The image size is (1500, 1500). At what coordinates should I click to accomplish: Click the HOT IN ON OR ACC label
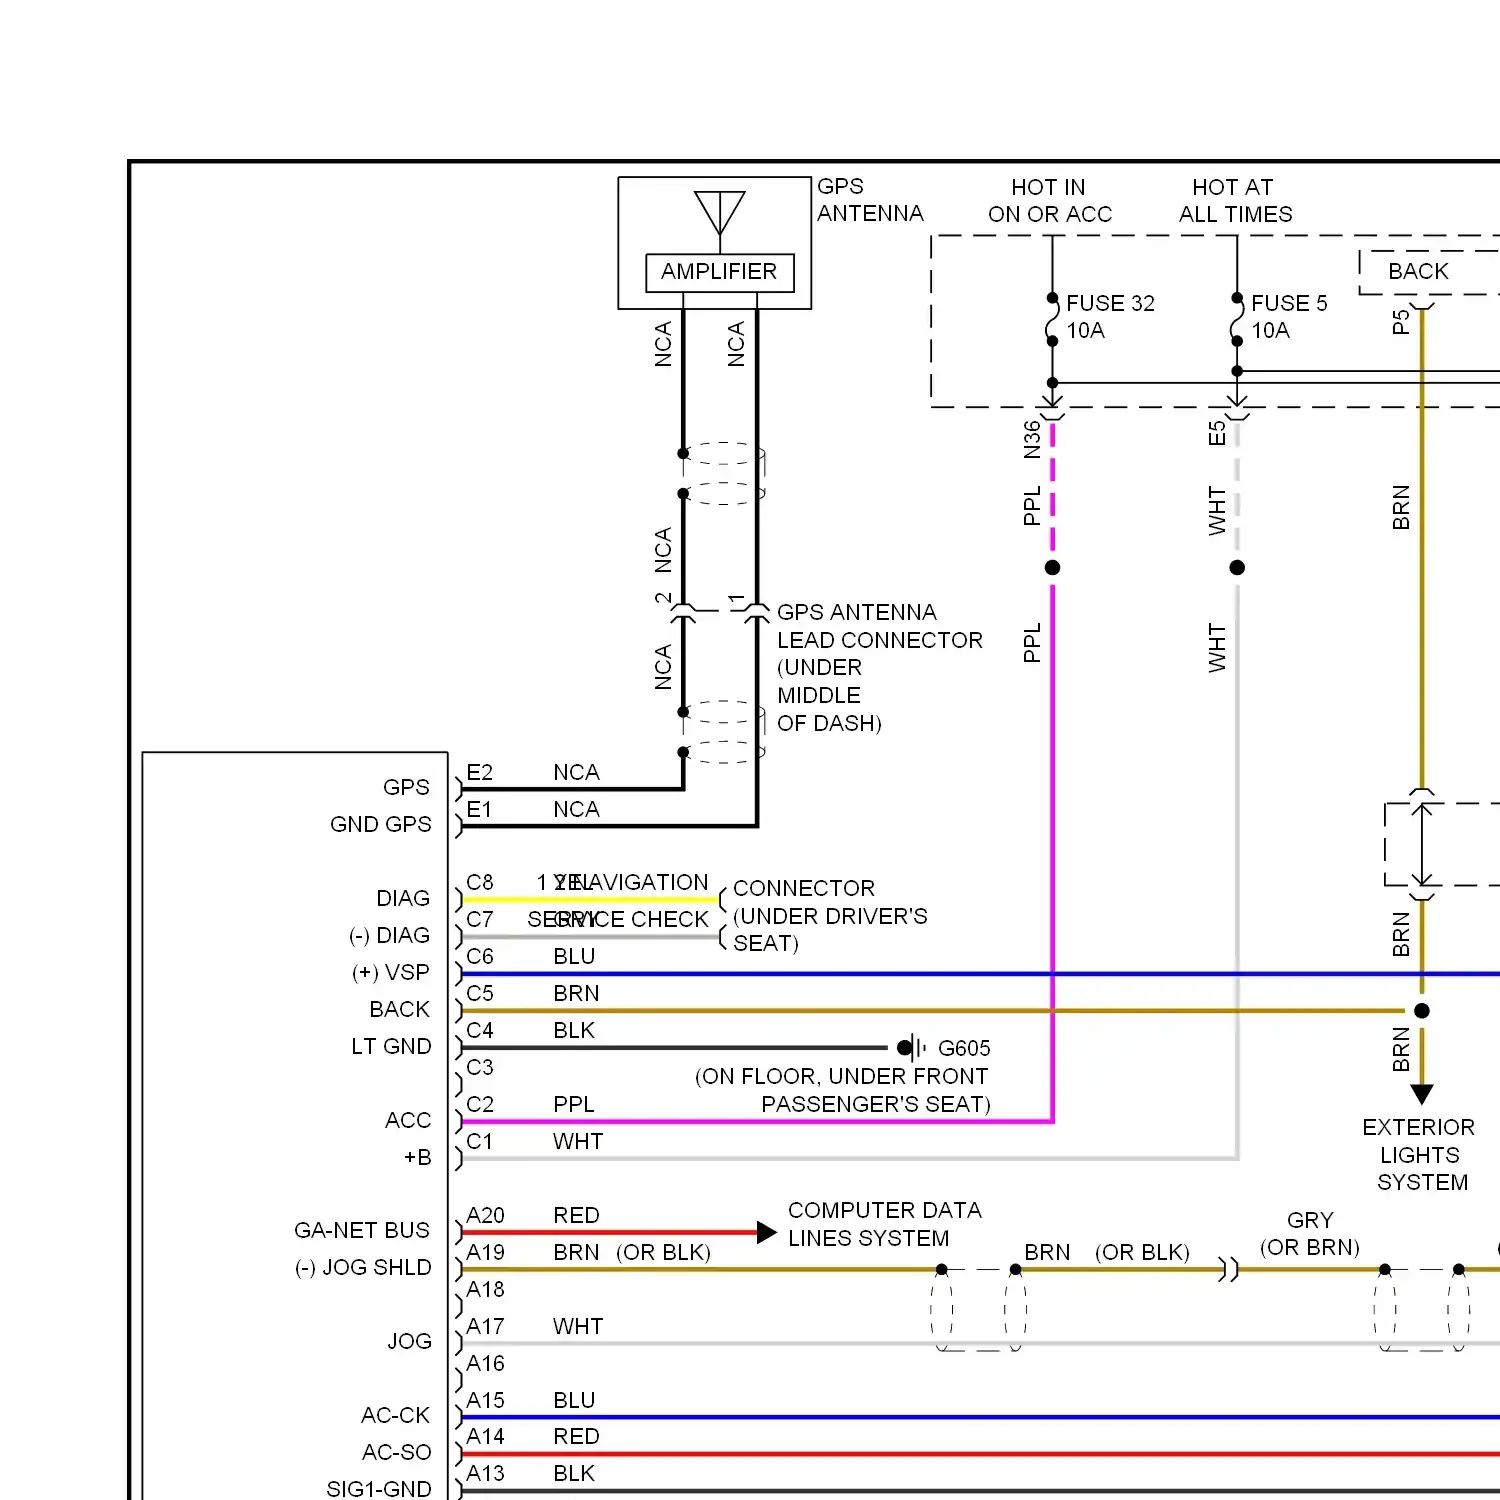[1050, 201]
